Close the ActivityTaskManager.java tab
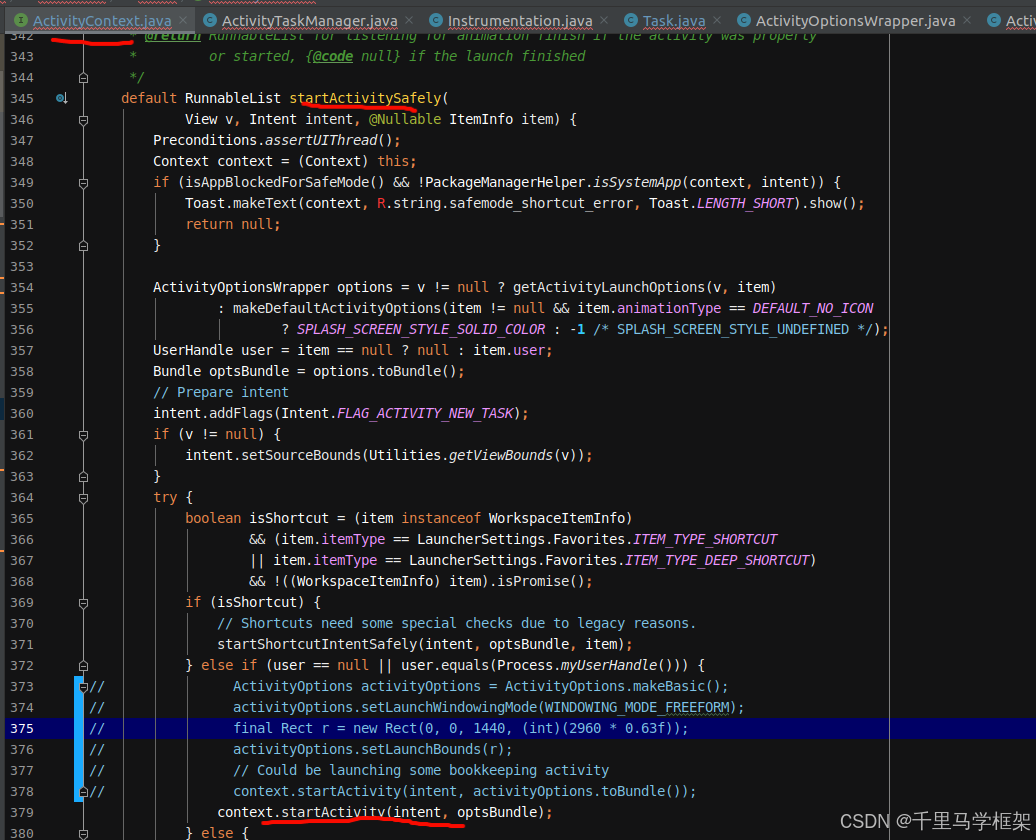Screen dimensions: 1036x840 pyautogui.click(x=409, y=20)
